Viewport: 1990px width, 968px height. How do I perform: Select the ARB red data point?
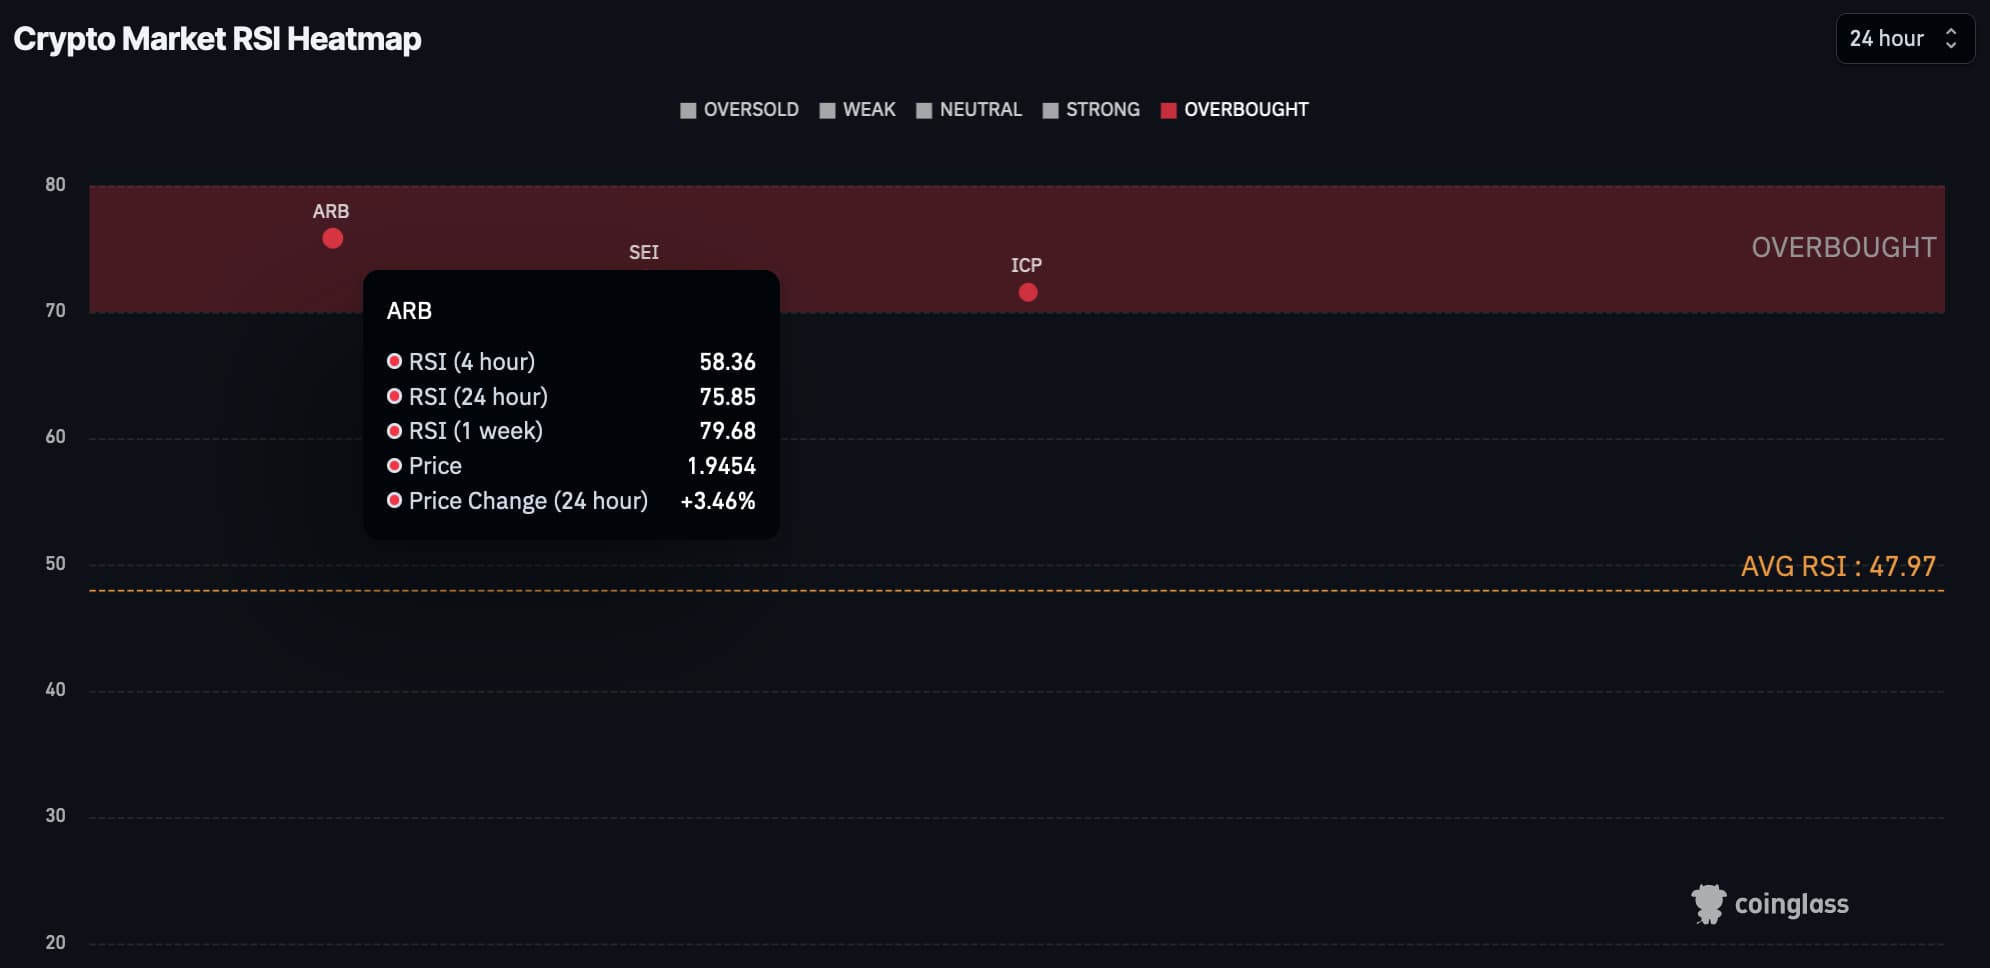pos(333,239)
